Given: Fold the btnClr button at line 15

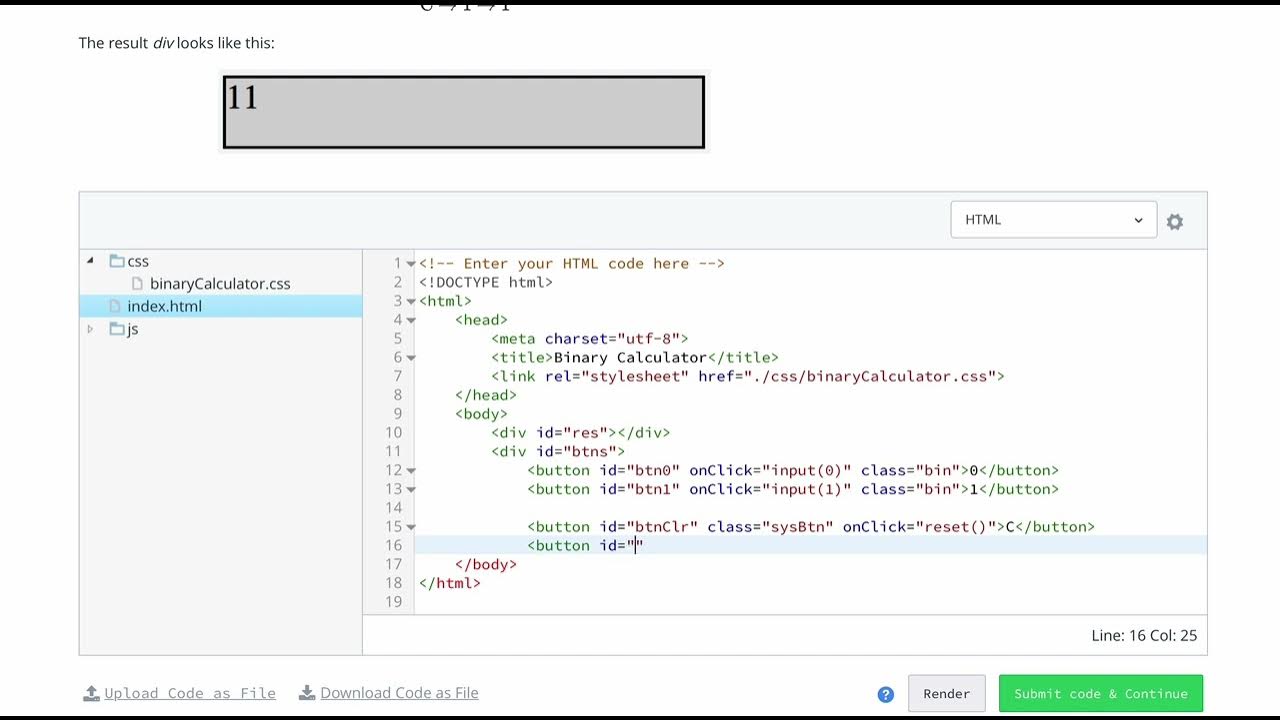Looking at the screenshot, I should [411, 527].
